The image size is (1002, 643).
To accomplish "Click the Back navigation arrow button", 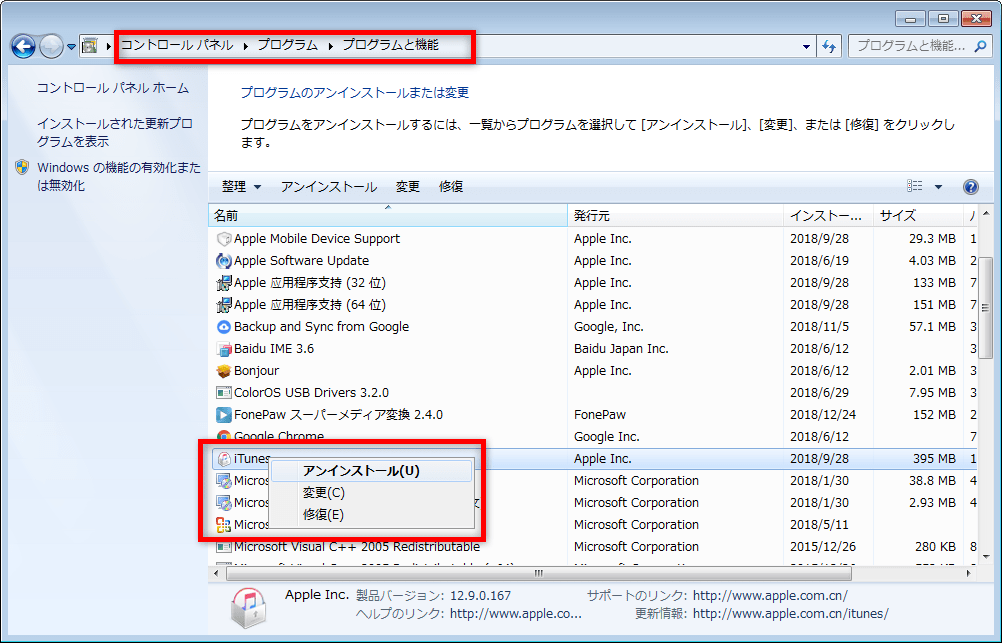I will click(x=24, y=46).
